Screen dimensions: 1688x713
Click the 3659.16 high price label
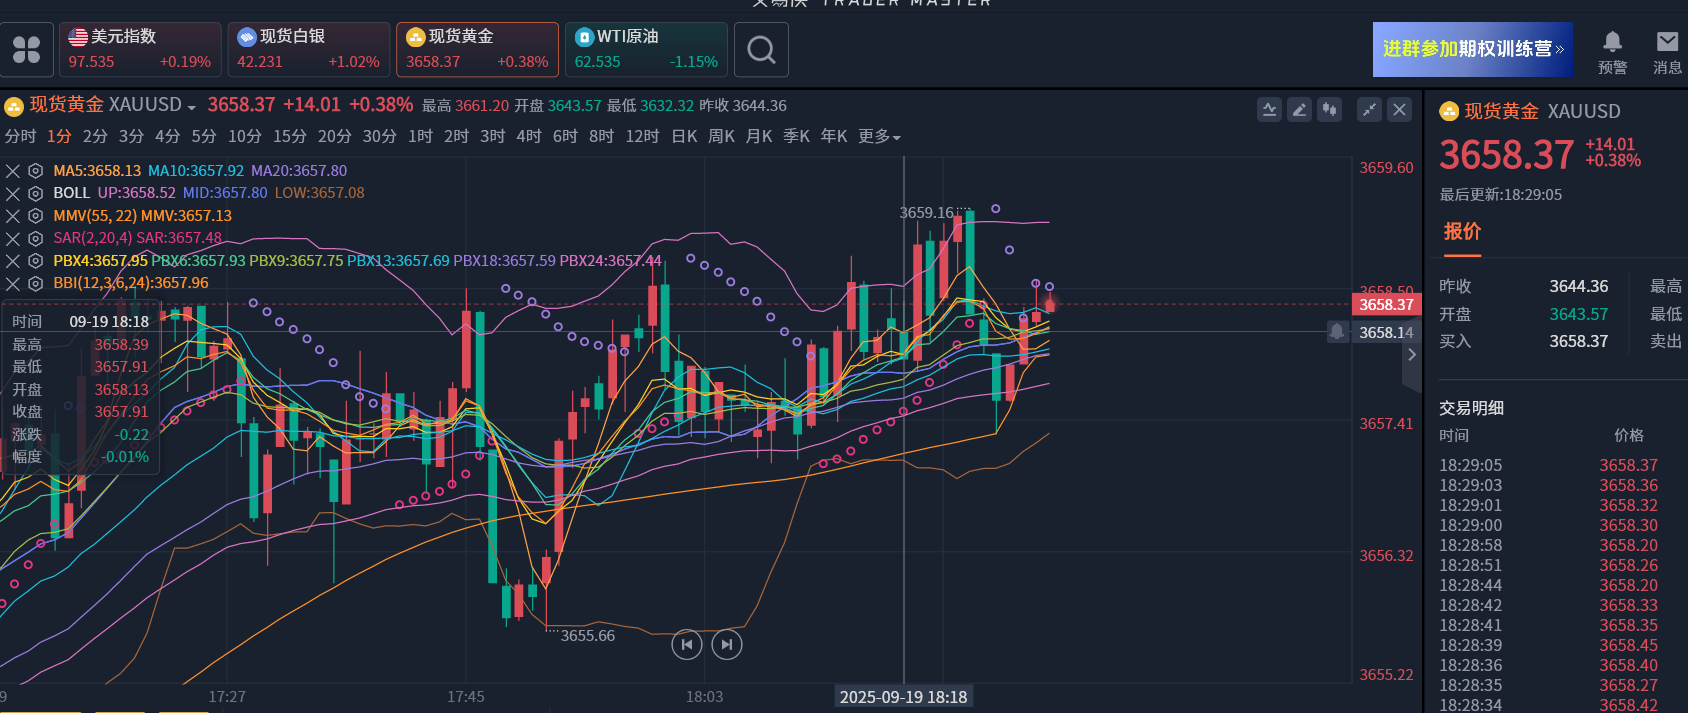coord(927,213)
